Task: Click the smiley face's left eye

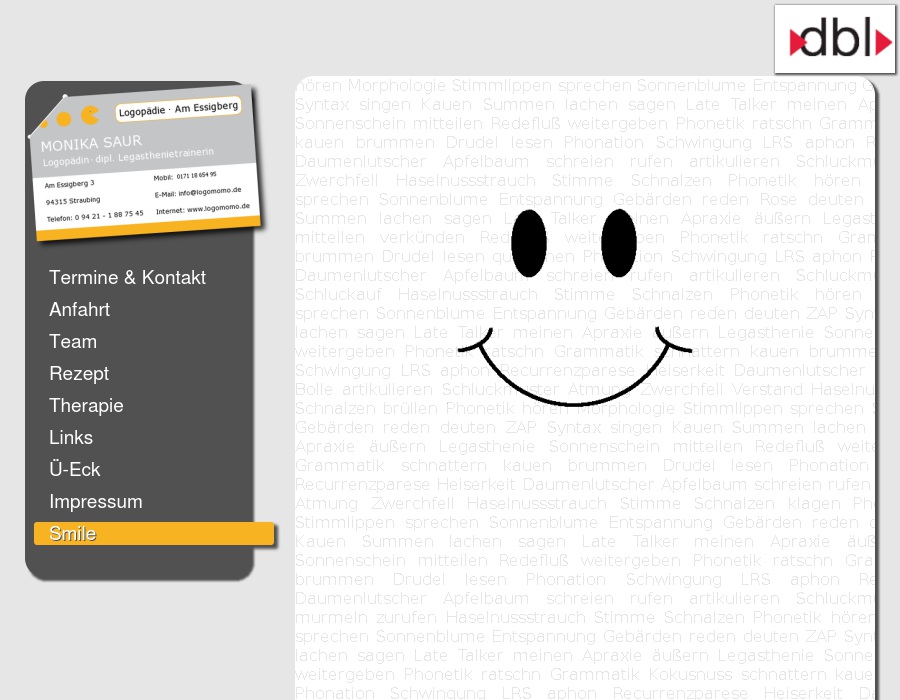Action: click(x=529, y=243)
